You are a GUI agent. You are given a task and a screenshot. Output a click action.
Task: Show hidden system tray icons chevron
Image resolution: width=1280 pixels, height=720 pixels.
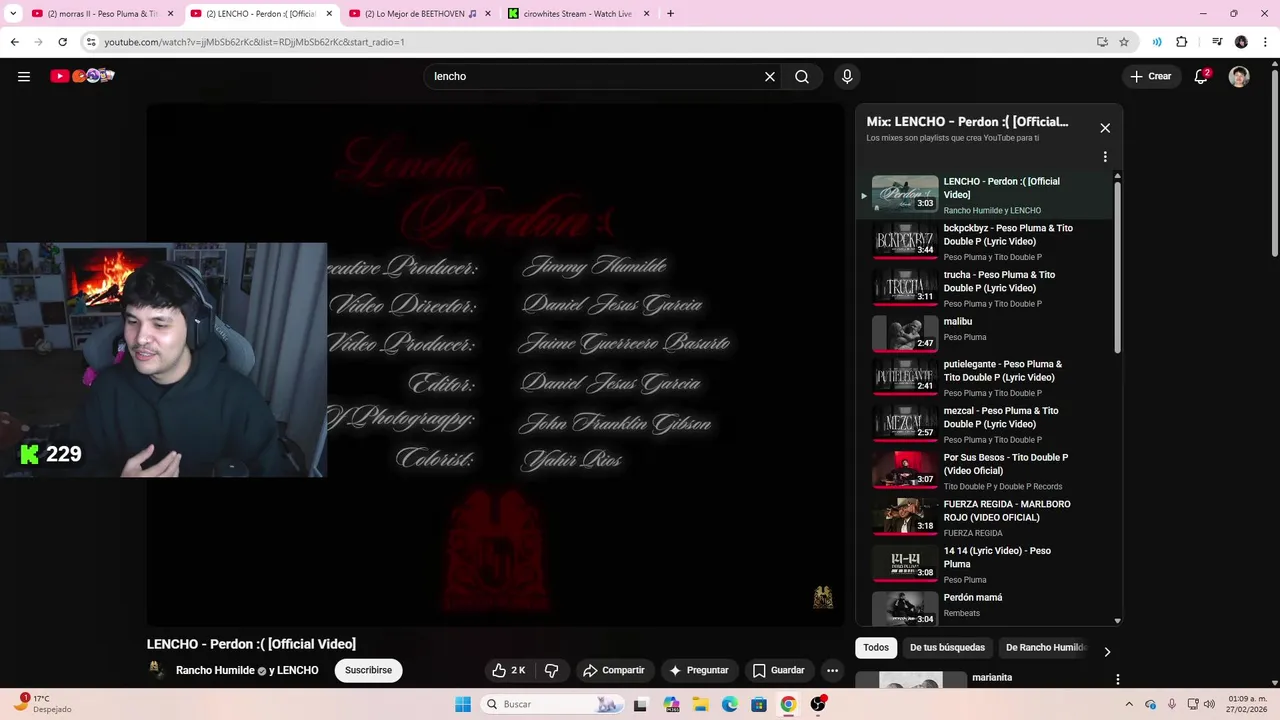tap(1129, 704)
